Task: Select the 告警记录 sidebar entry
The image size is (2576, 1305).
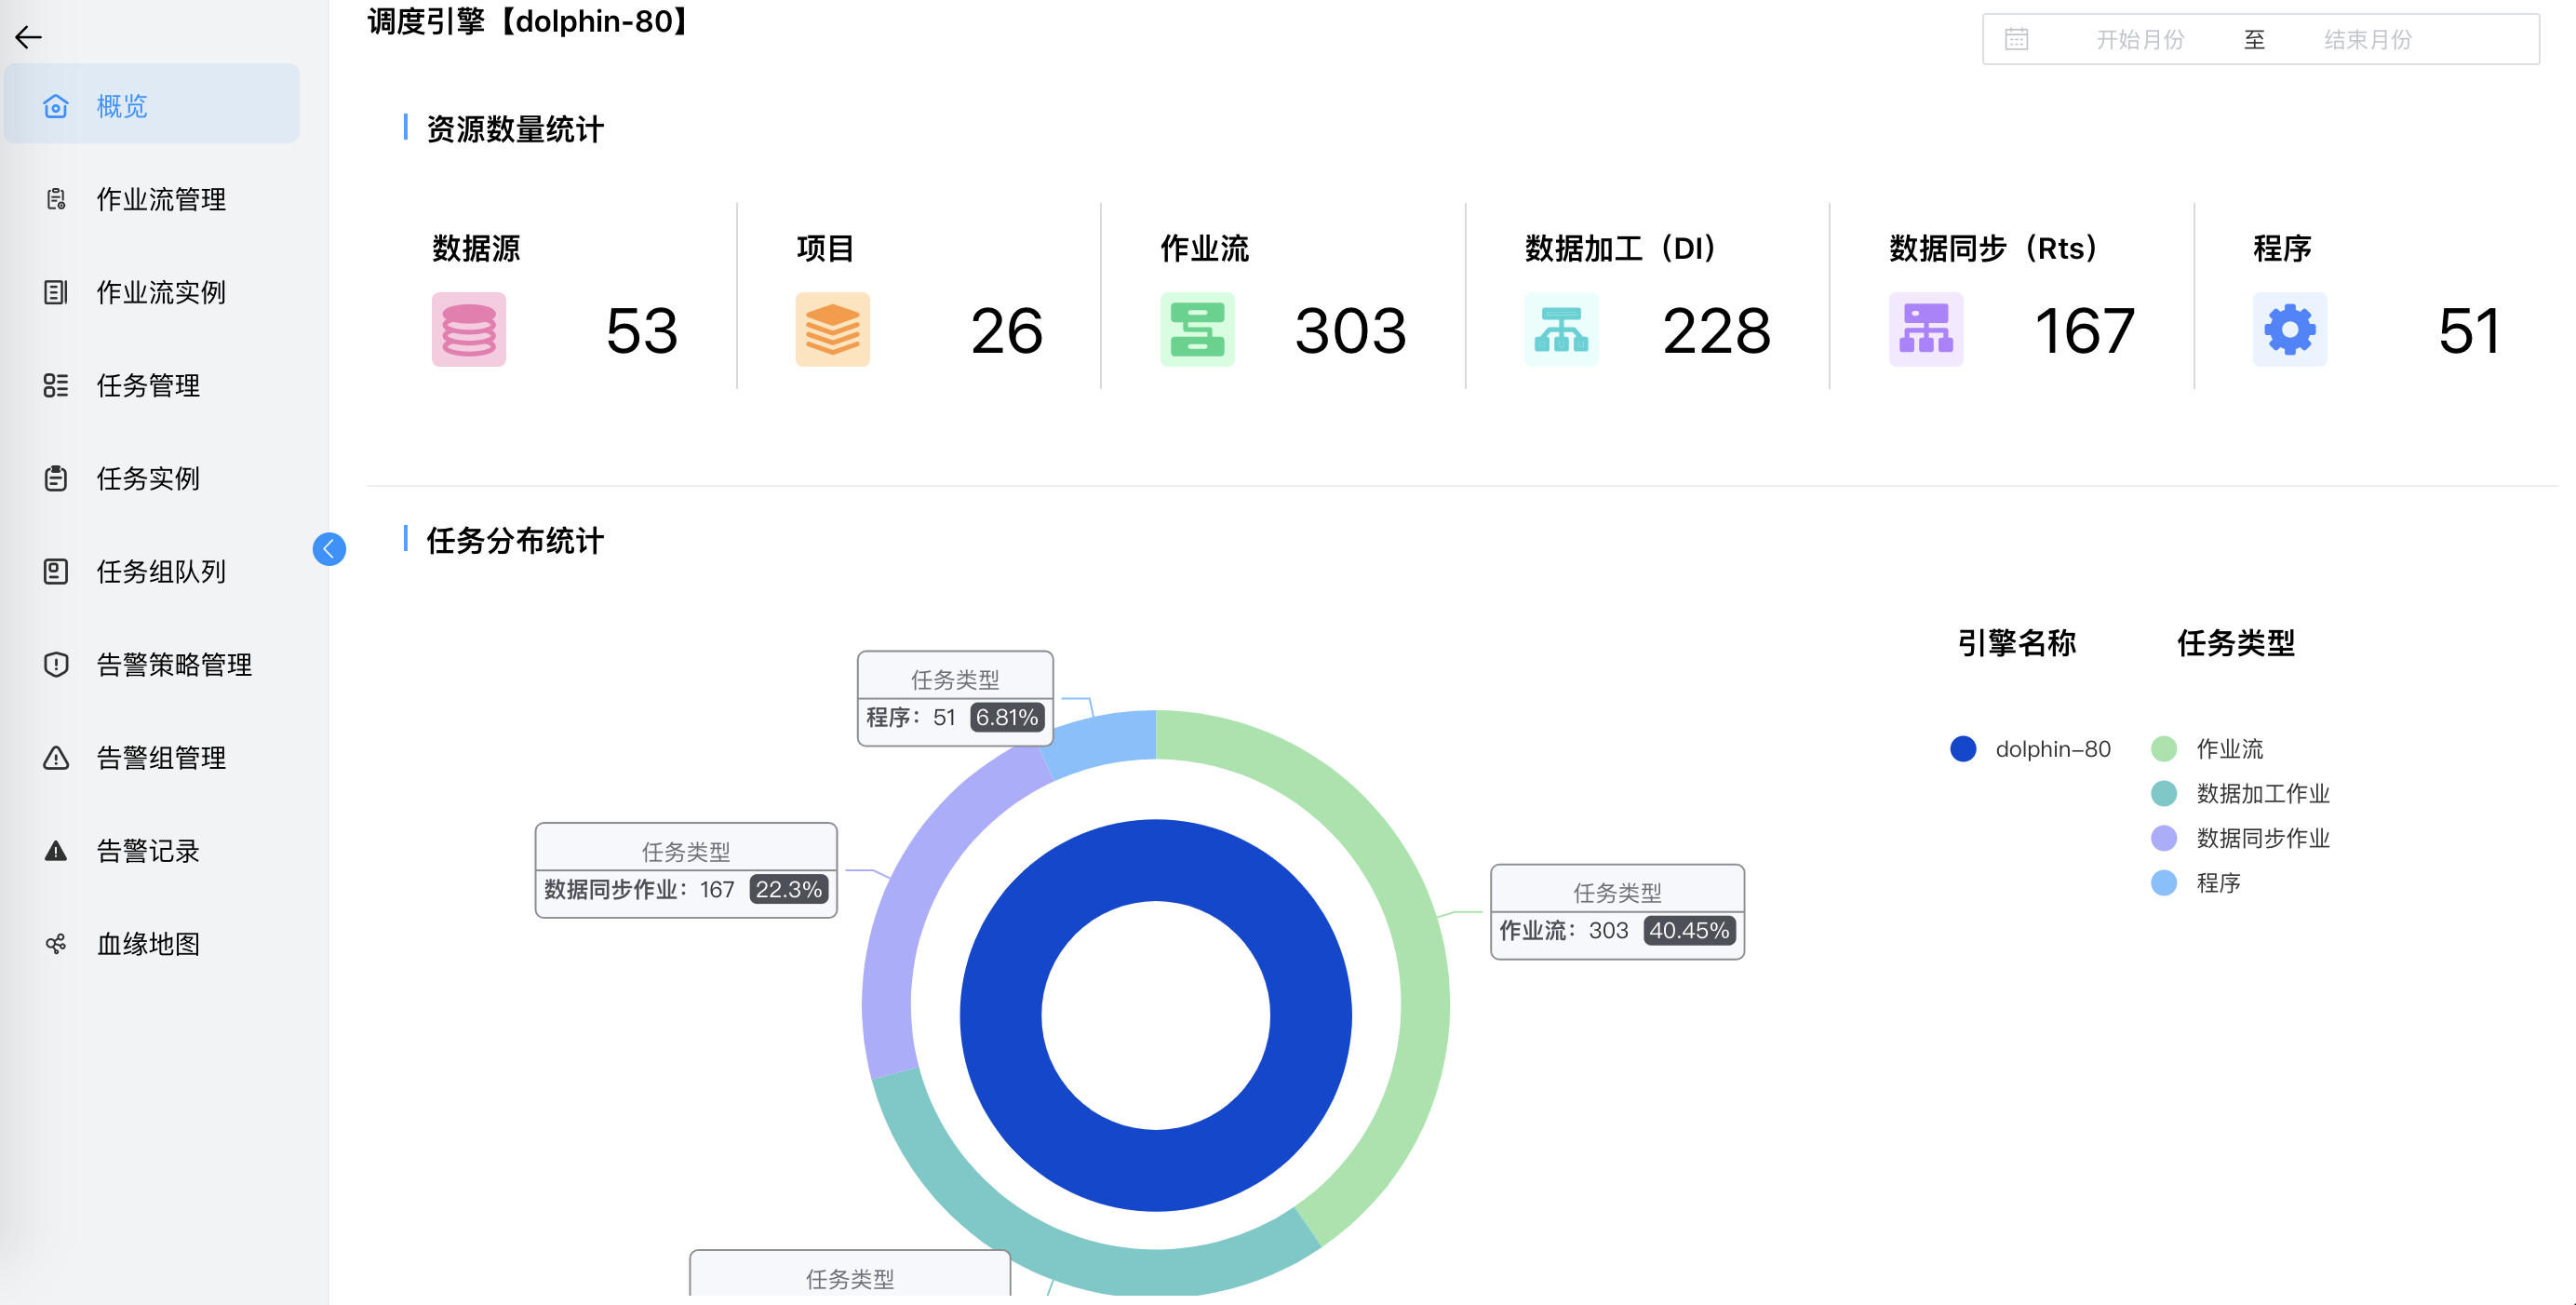Action: pyautogui.click(x=147, y=850)
